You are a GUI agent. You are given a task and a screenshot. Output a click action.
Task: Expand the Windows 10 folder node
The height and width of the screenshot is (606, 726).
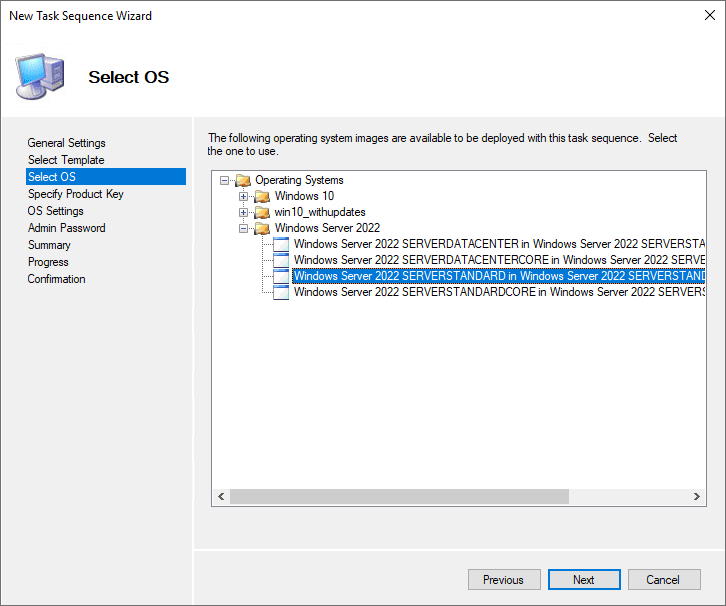[x=244, y=196]
